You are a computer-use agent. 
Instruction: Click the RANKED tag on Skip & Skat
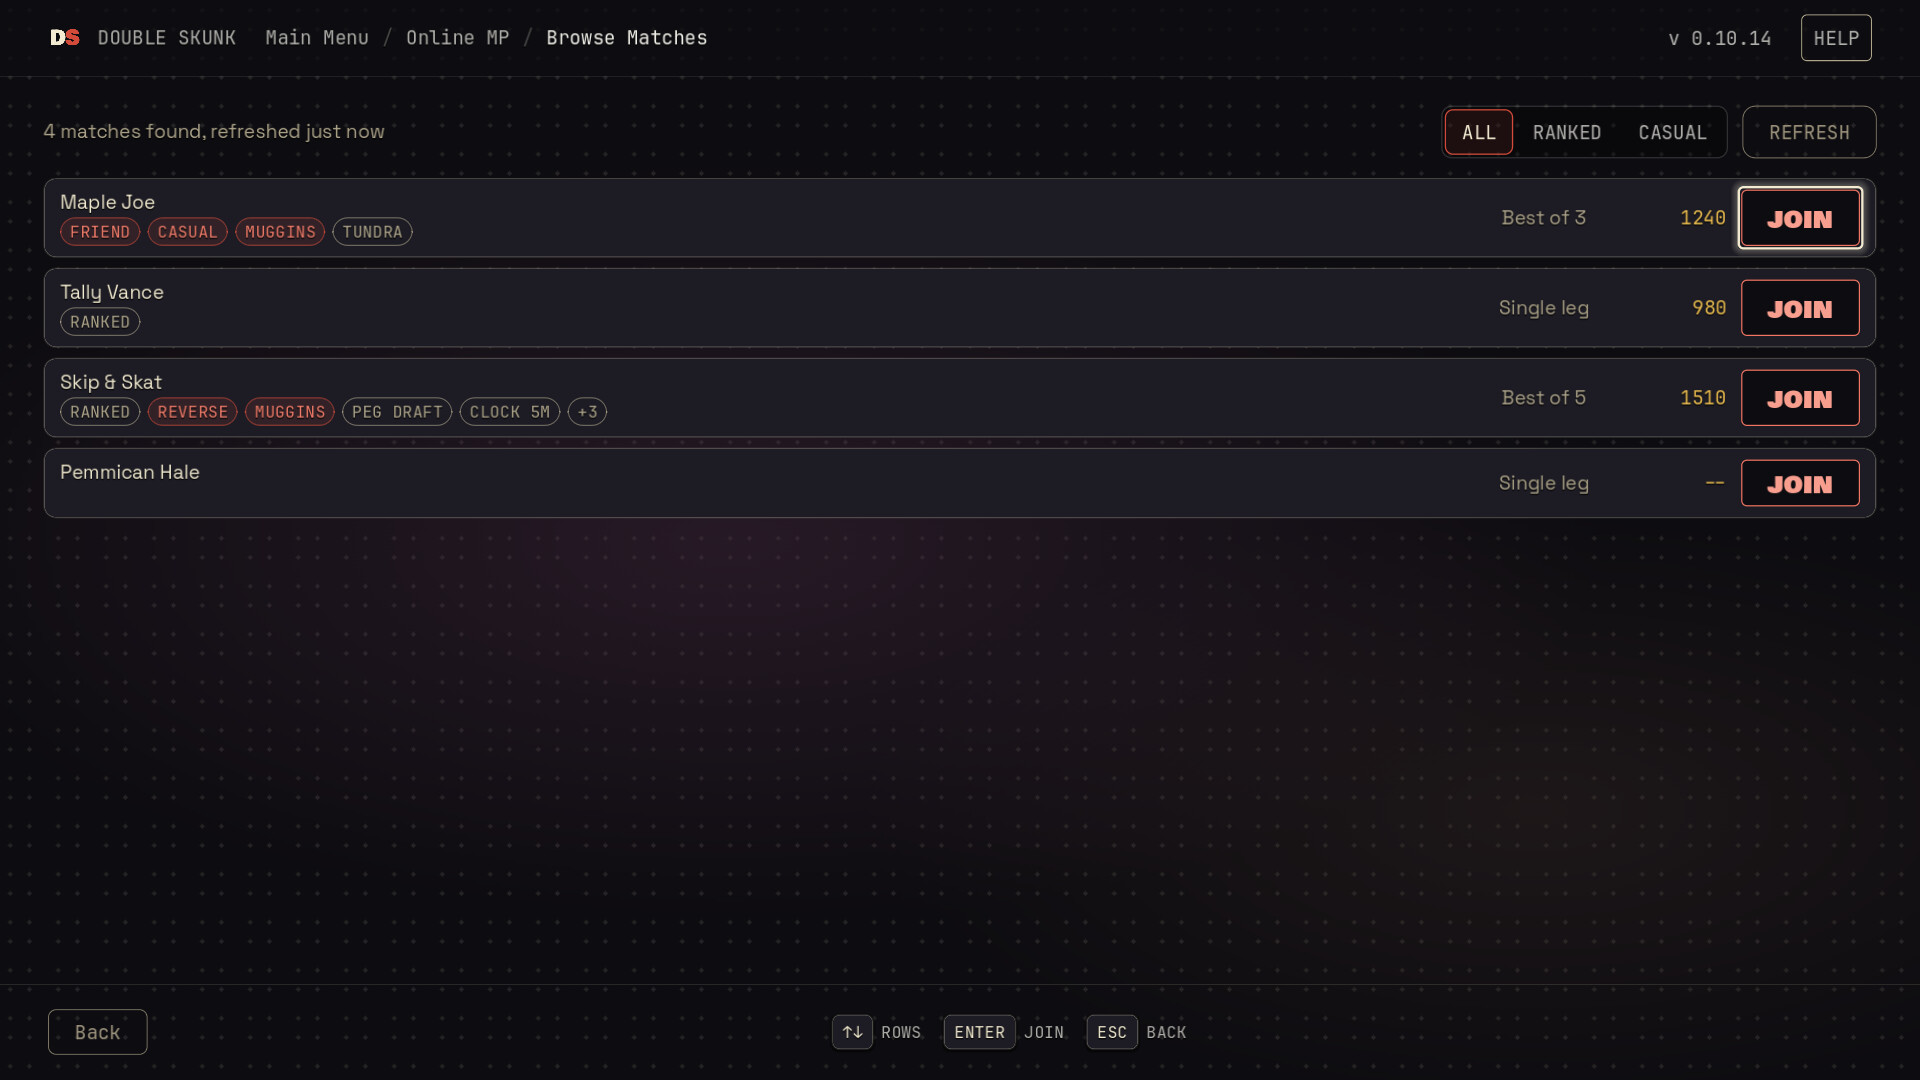pyautogui.click(x=100, y=412)
